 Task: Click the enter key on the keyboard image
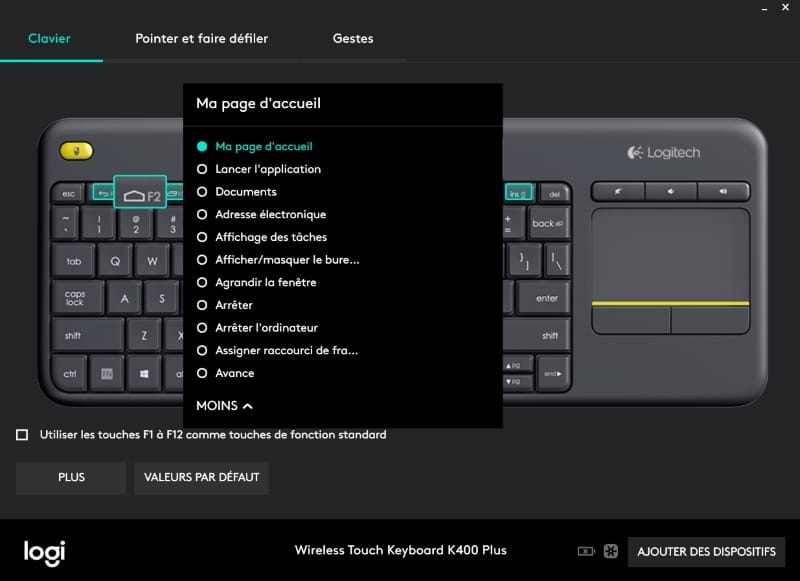pos(544,298)
